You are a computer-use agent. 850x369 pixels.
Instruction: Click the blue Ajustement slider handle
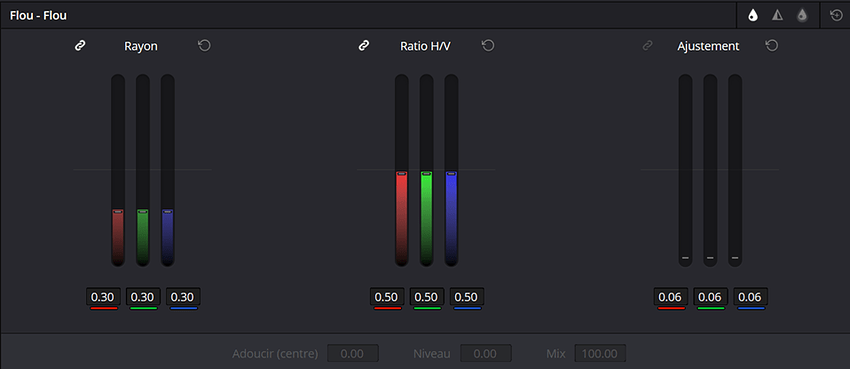(735, 258)
